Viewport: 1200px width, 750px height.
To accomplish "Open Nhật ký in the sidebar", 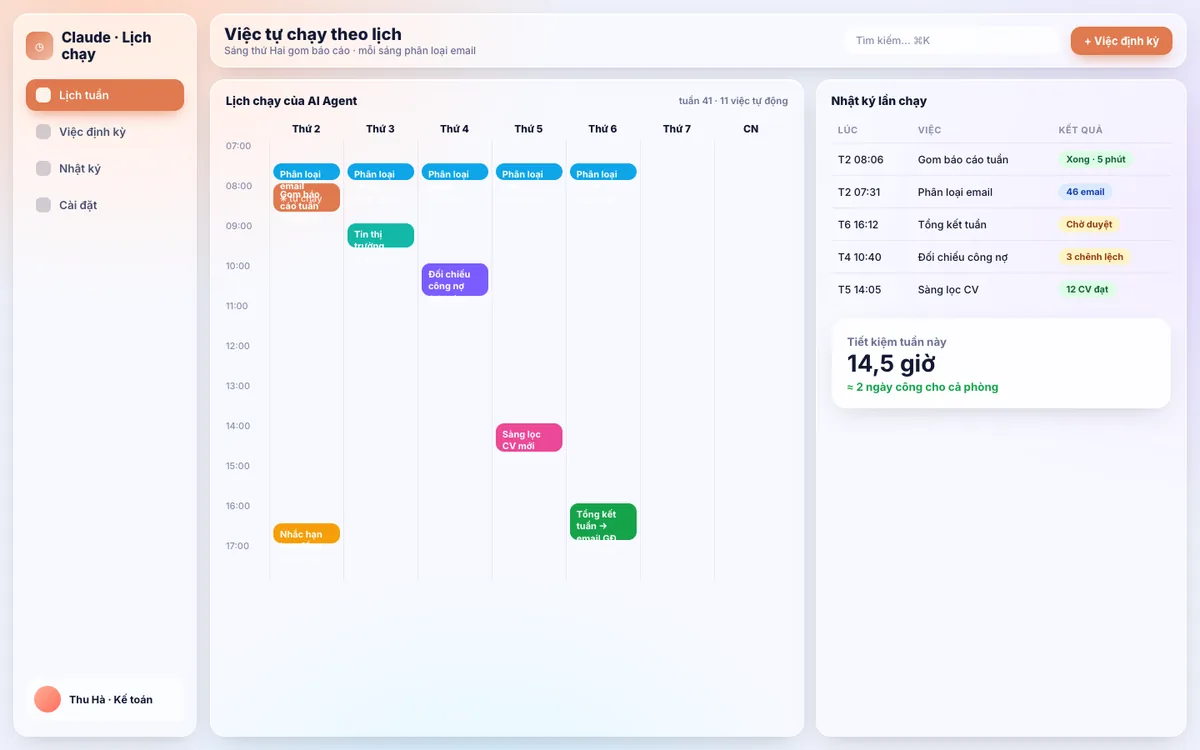I will [105, 168].
